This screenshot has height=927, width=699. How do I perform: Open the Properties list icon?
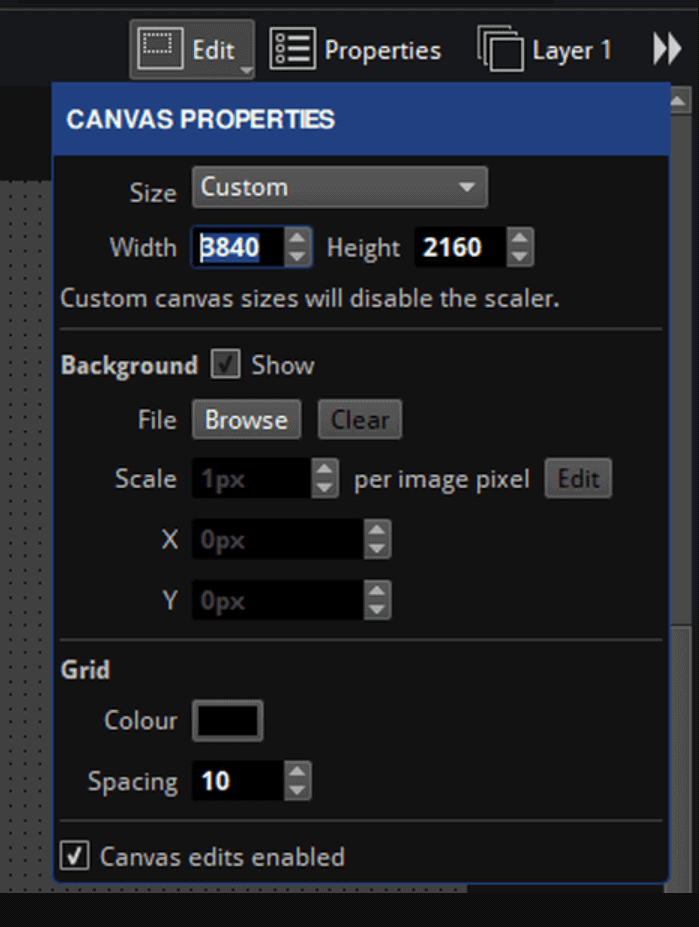pos(292,48)
